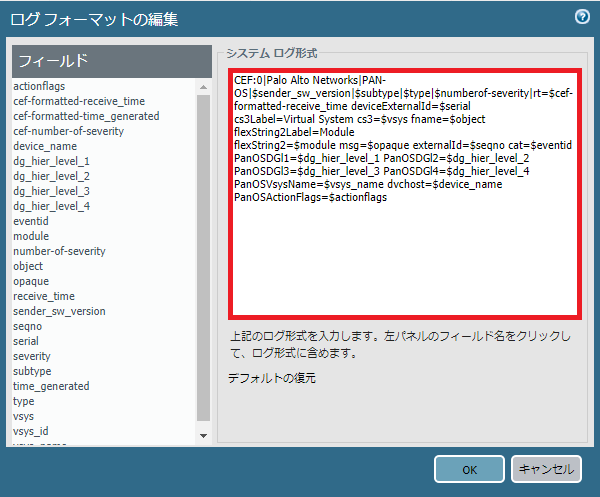Click the デフォルトの復元 link
This screenshot has height=497, width=600.
(272, 378)
